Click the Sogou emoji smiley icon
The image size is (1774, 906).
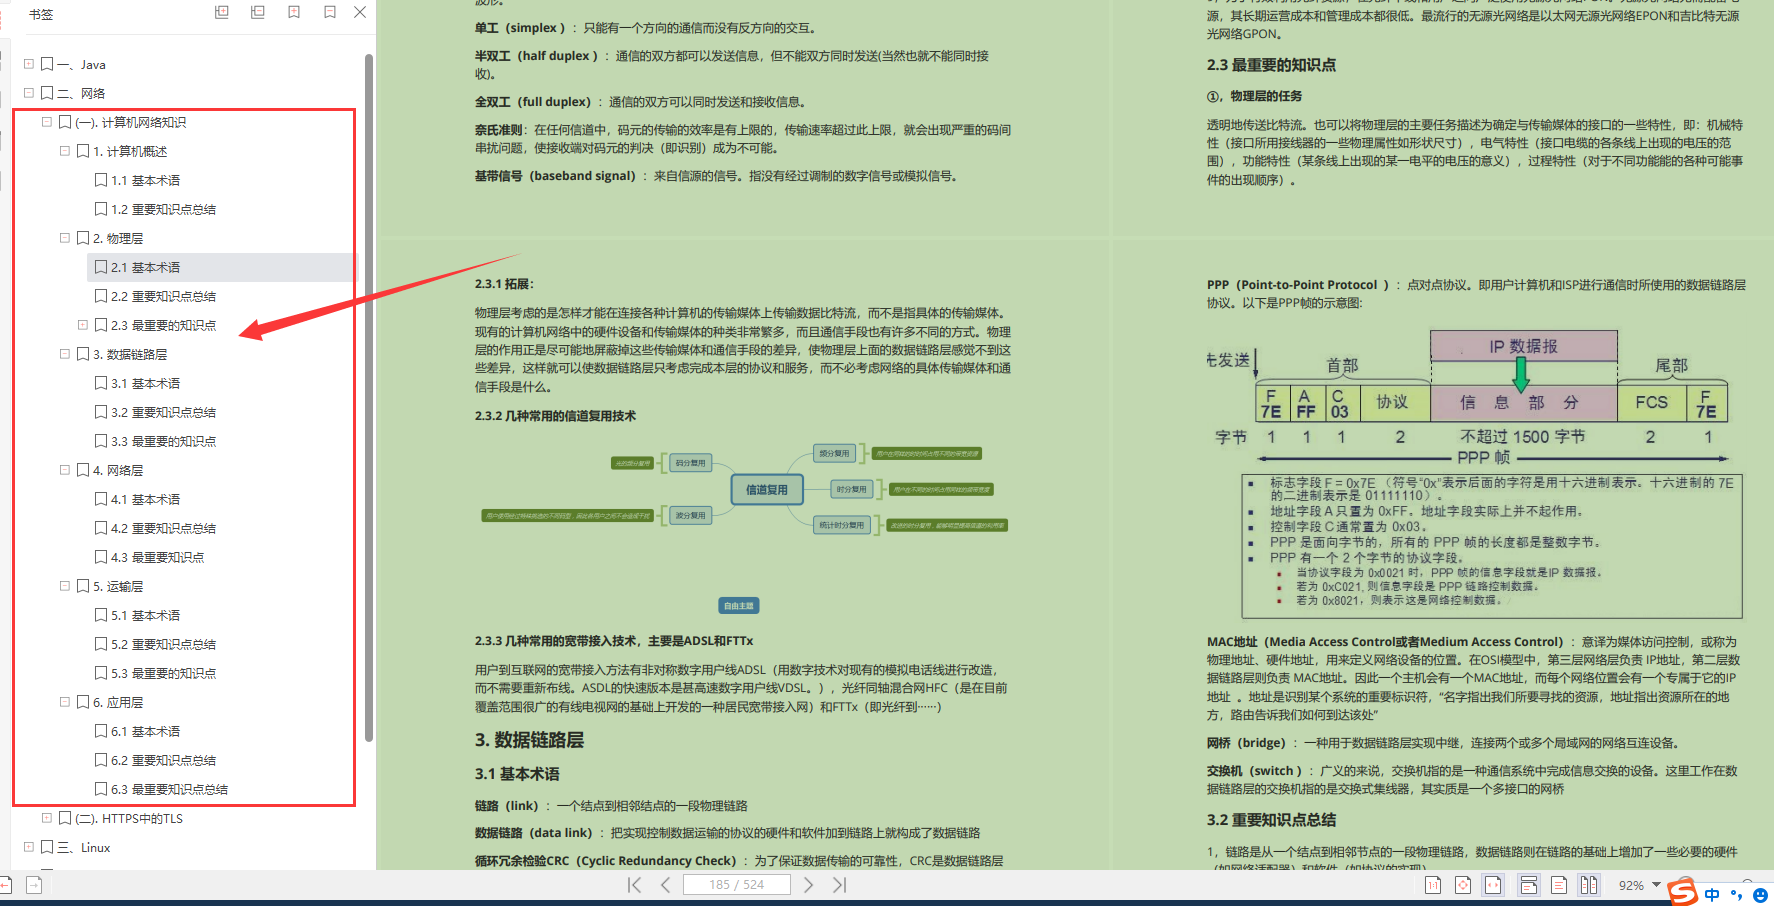[x=1761, y=895]
